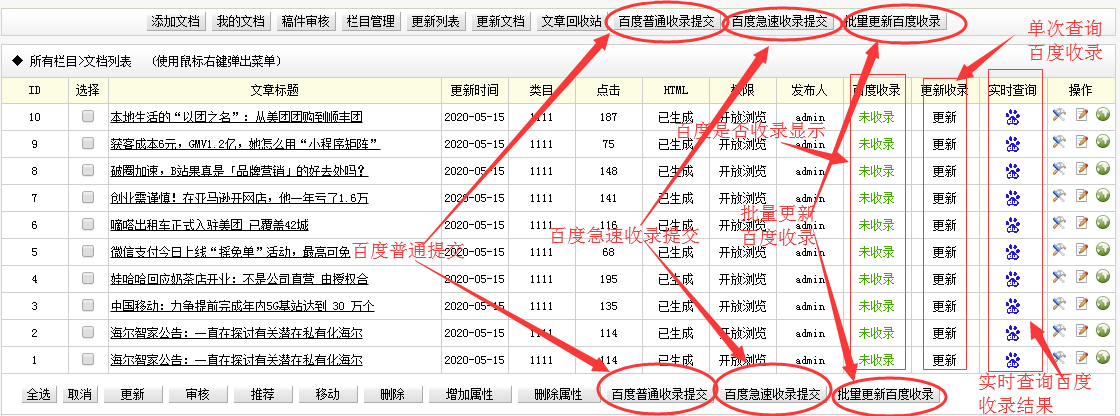Click the Baidu paw icon in row ID 4

pos(1013,279)
